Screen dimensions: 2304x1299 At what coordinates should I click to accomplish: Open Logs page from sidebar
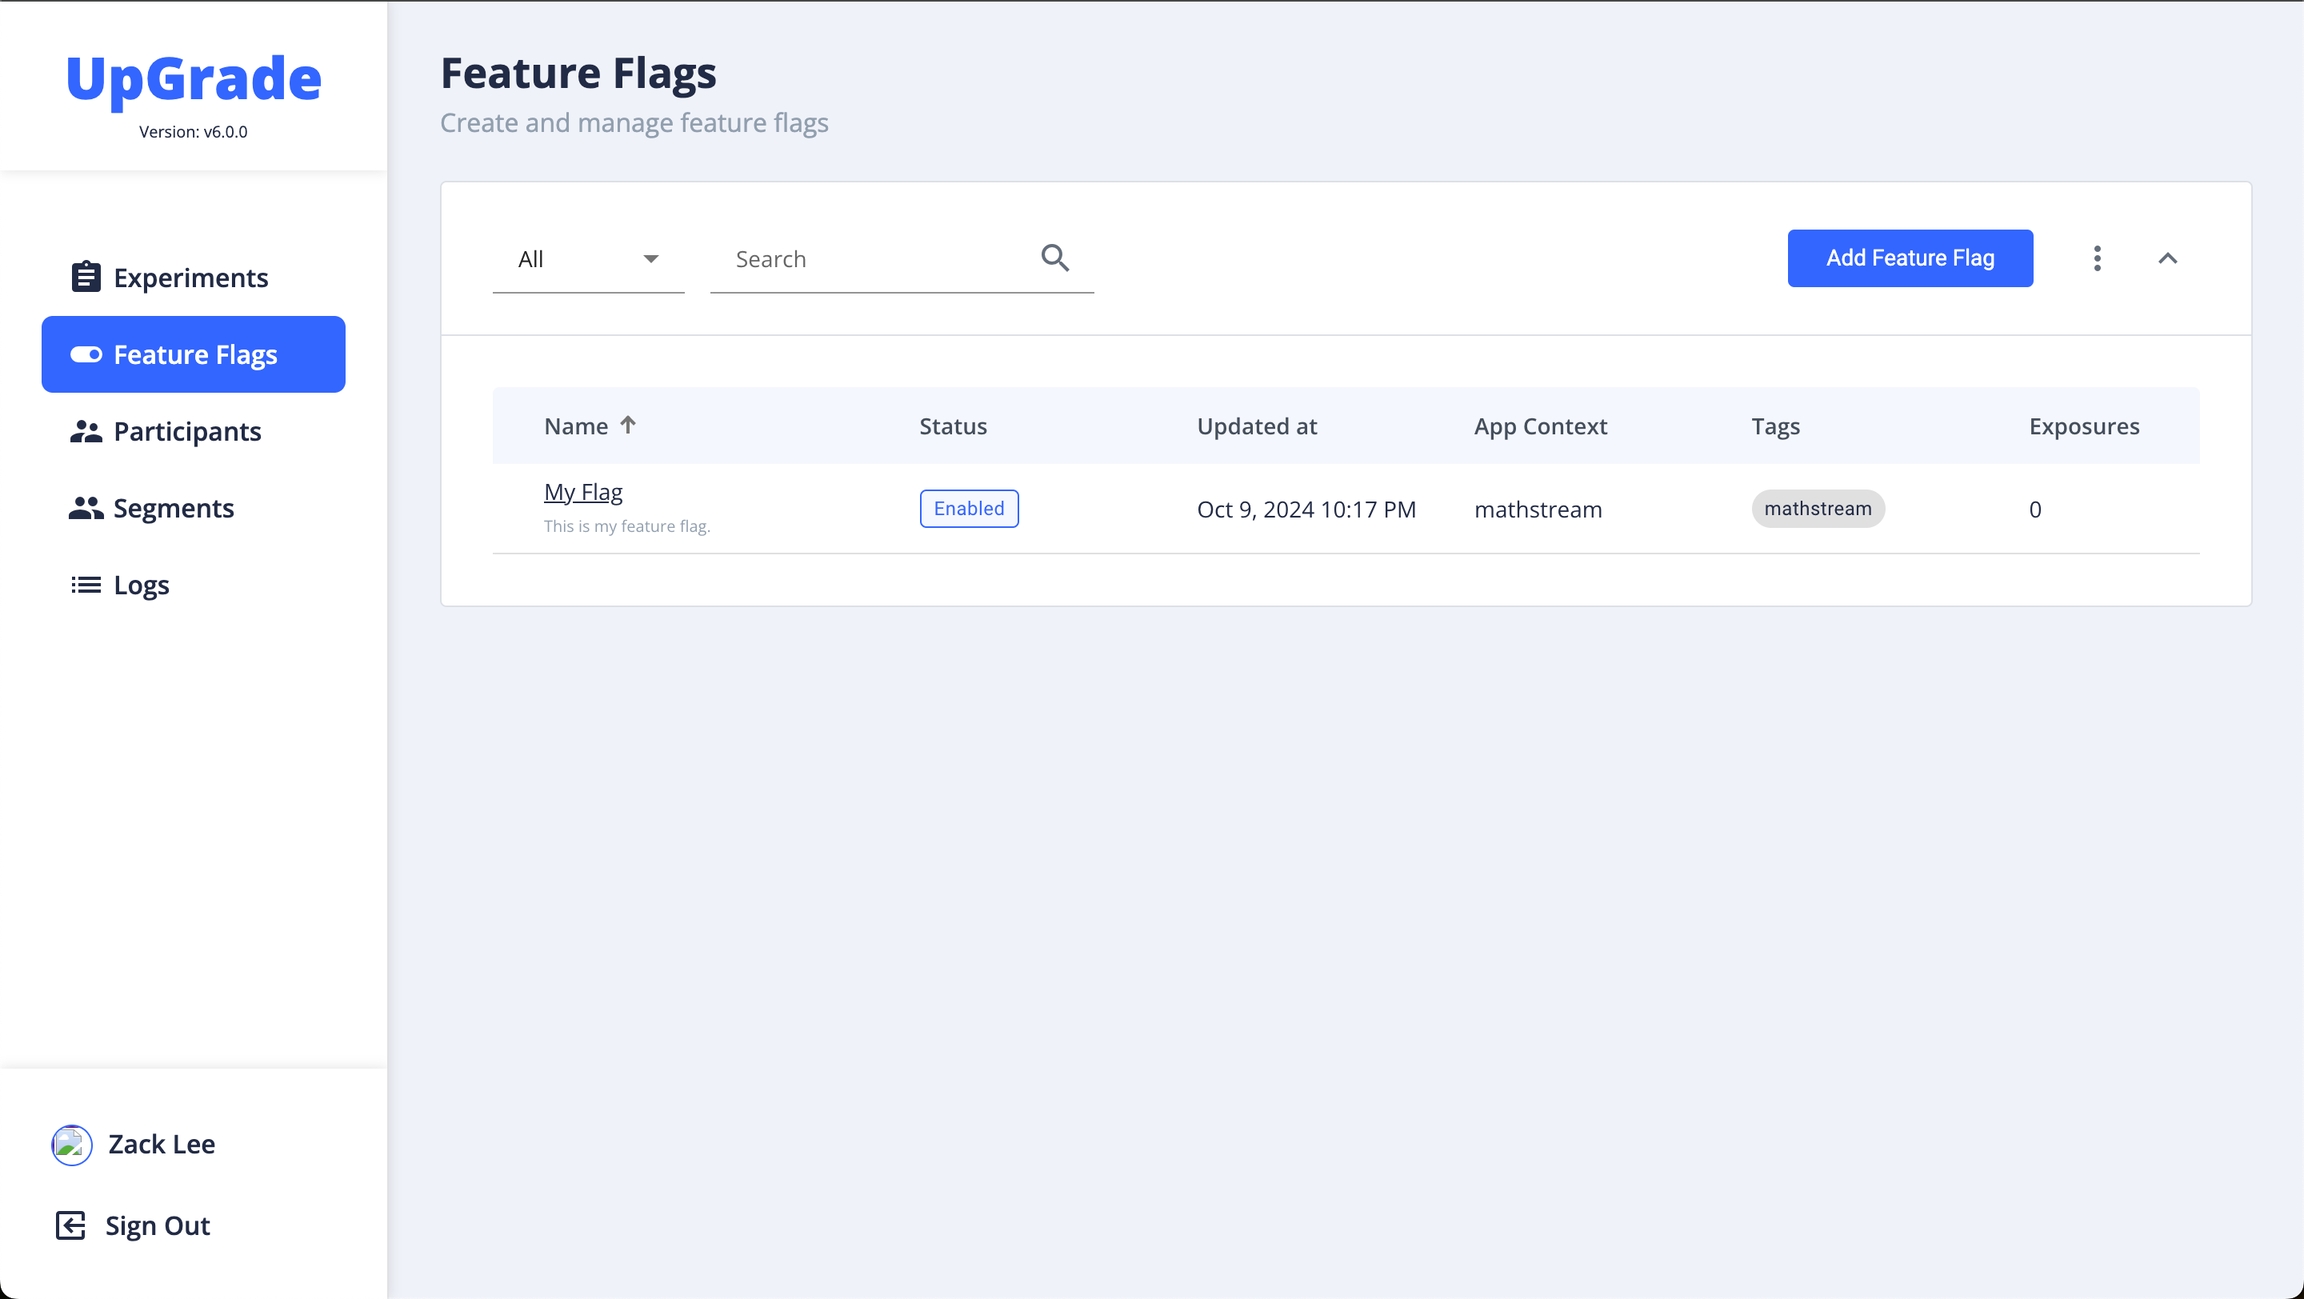[141, 585]
